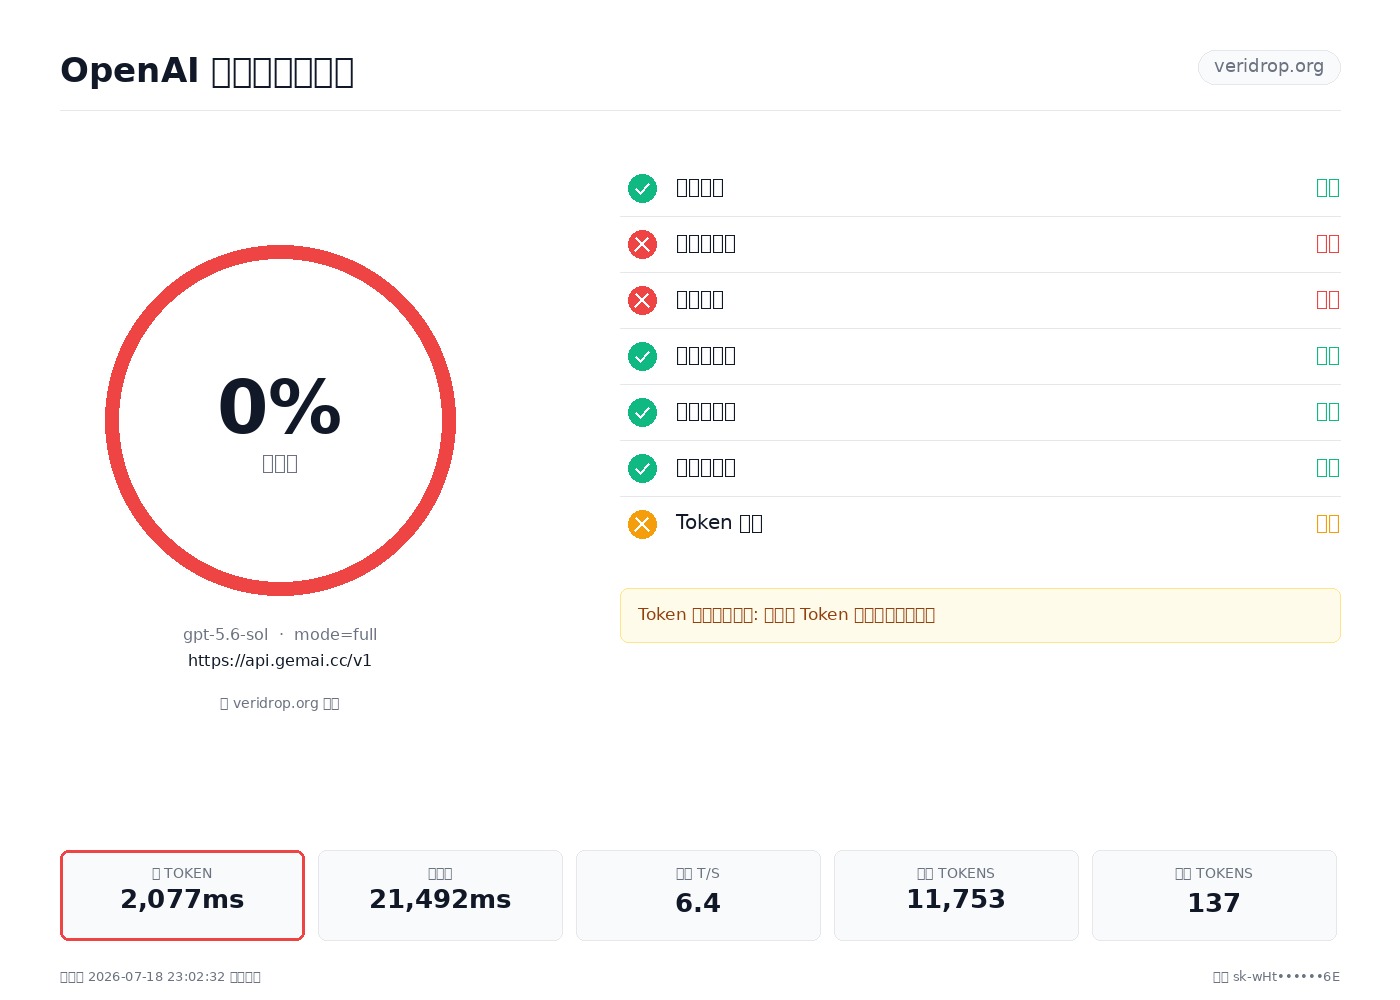The image size is (1400, 1000).
Task: Select the 21,492ms latency card
Action: point(440,895)
